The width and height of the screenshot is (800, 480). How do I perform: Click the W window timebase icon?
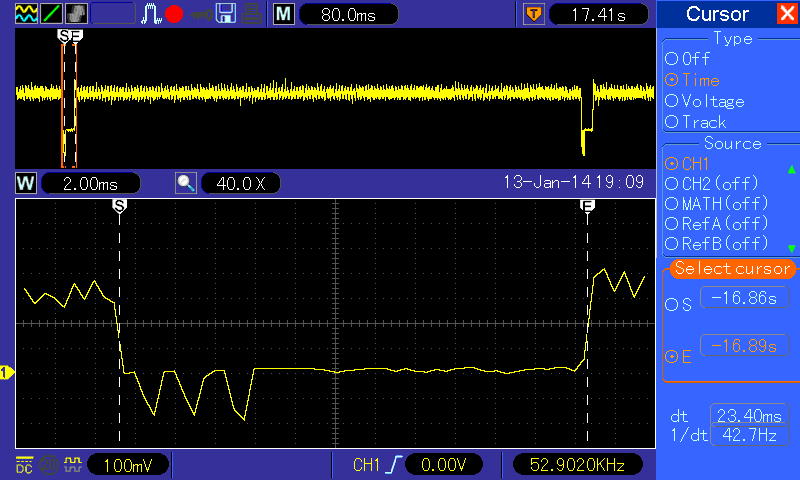pyautogui.click(x=26, y=183)
